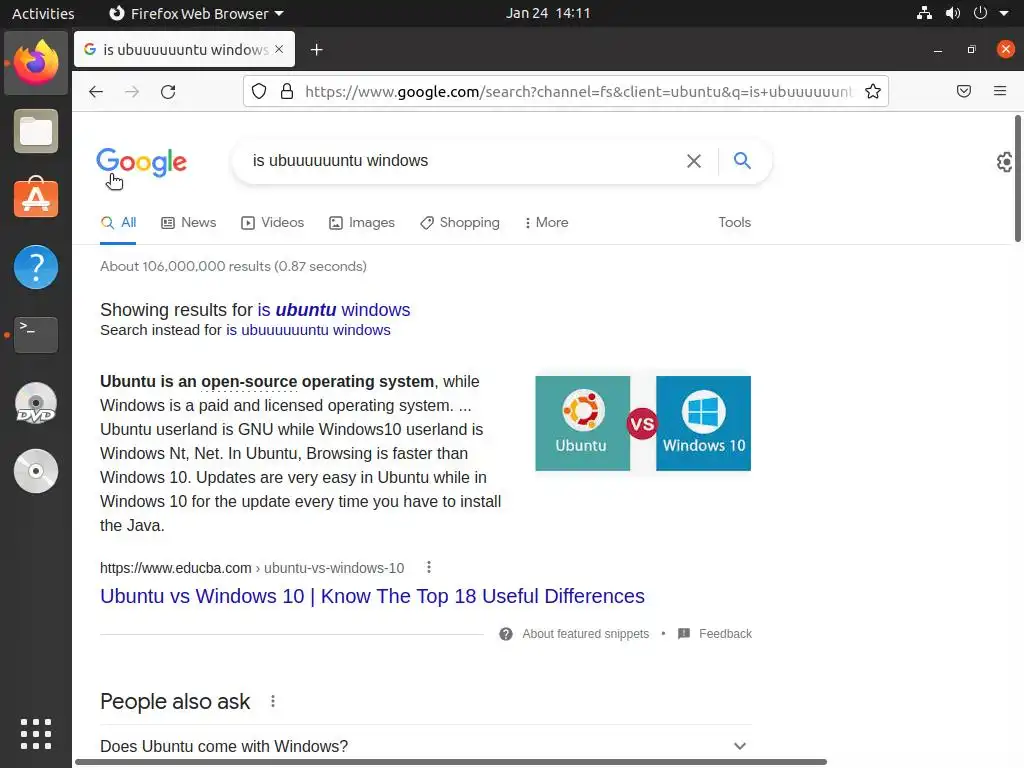1024x768 pixels.
Task: Bookmark this page with the star icon
Action: click(872, 91)
